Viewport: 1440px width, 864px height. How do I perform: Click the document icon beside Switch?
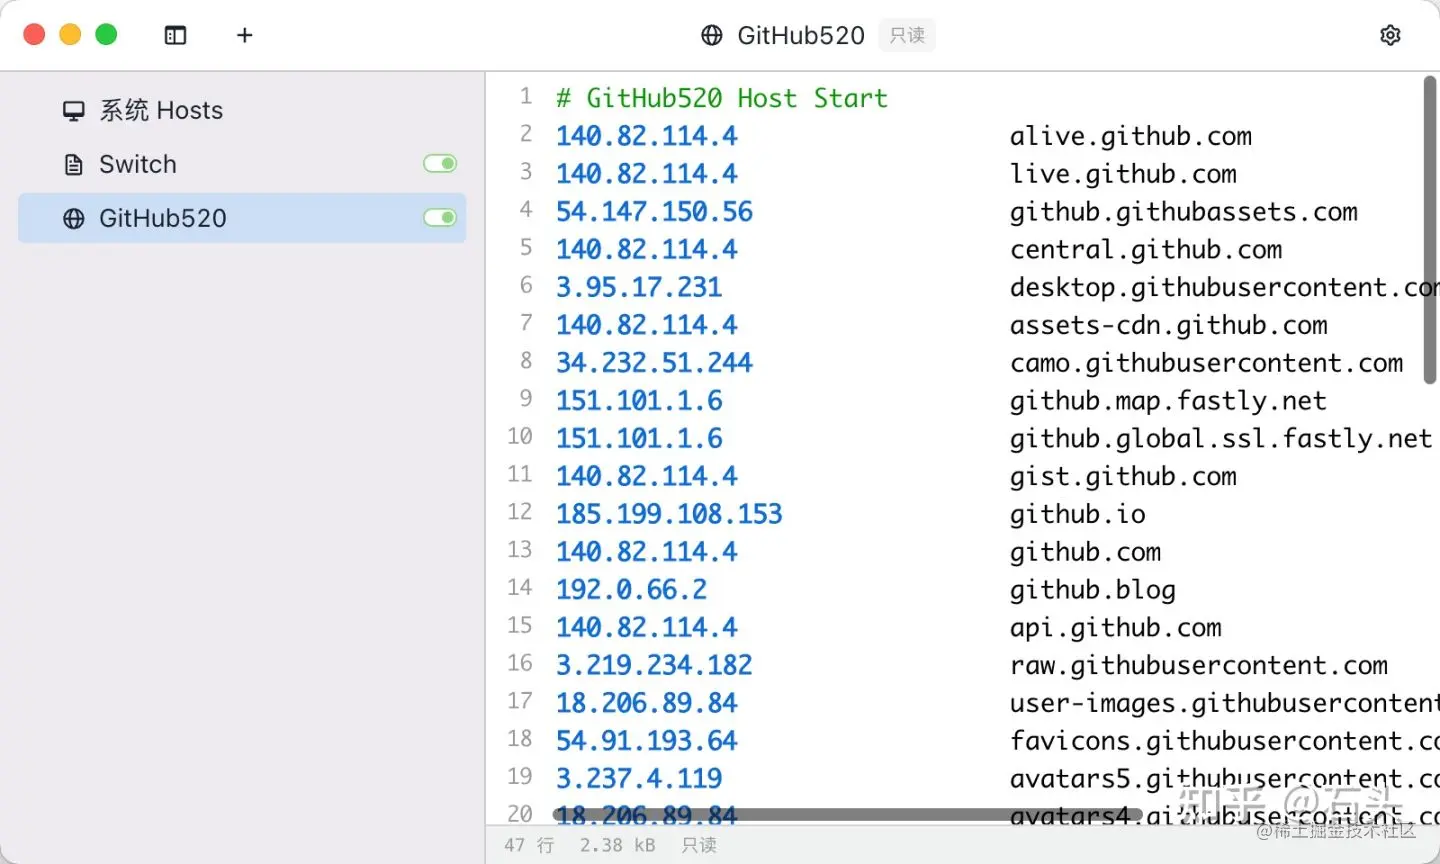click(74, 165)
